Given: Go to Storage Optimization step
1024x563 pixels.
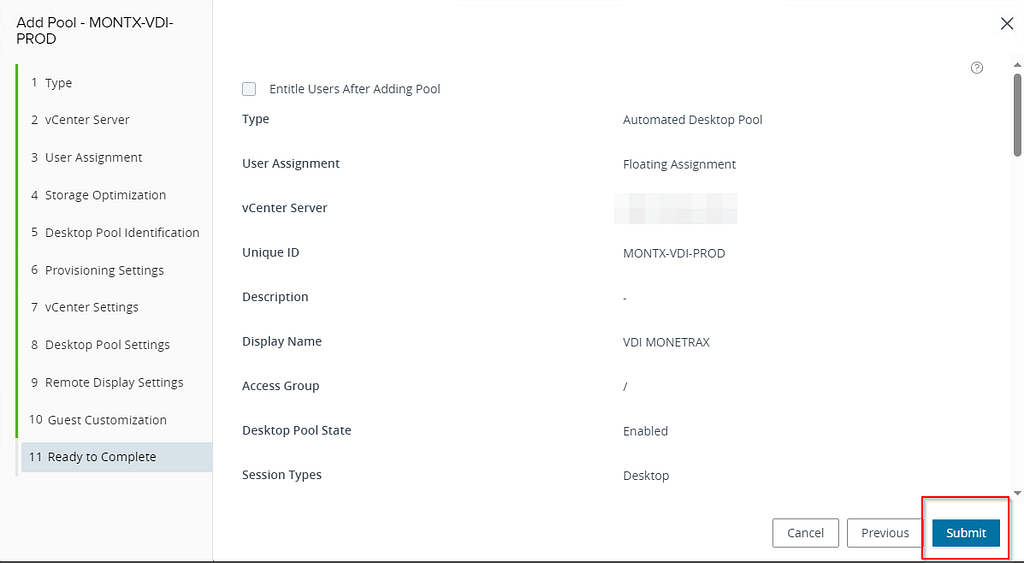Looking at the screenshot, I should pyautogui.click(x=105, y=195).
